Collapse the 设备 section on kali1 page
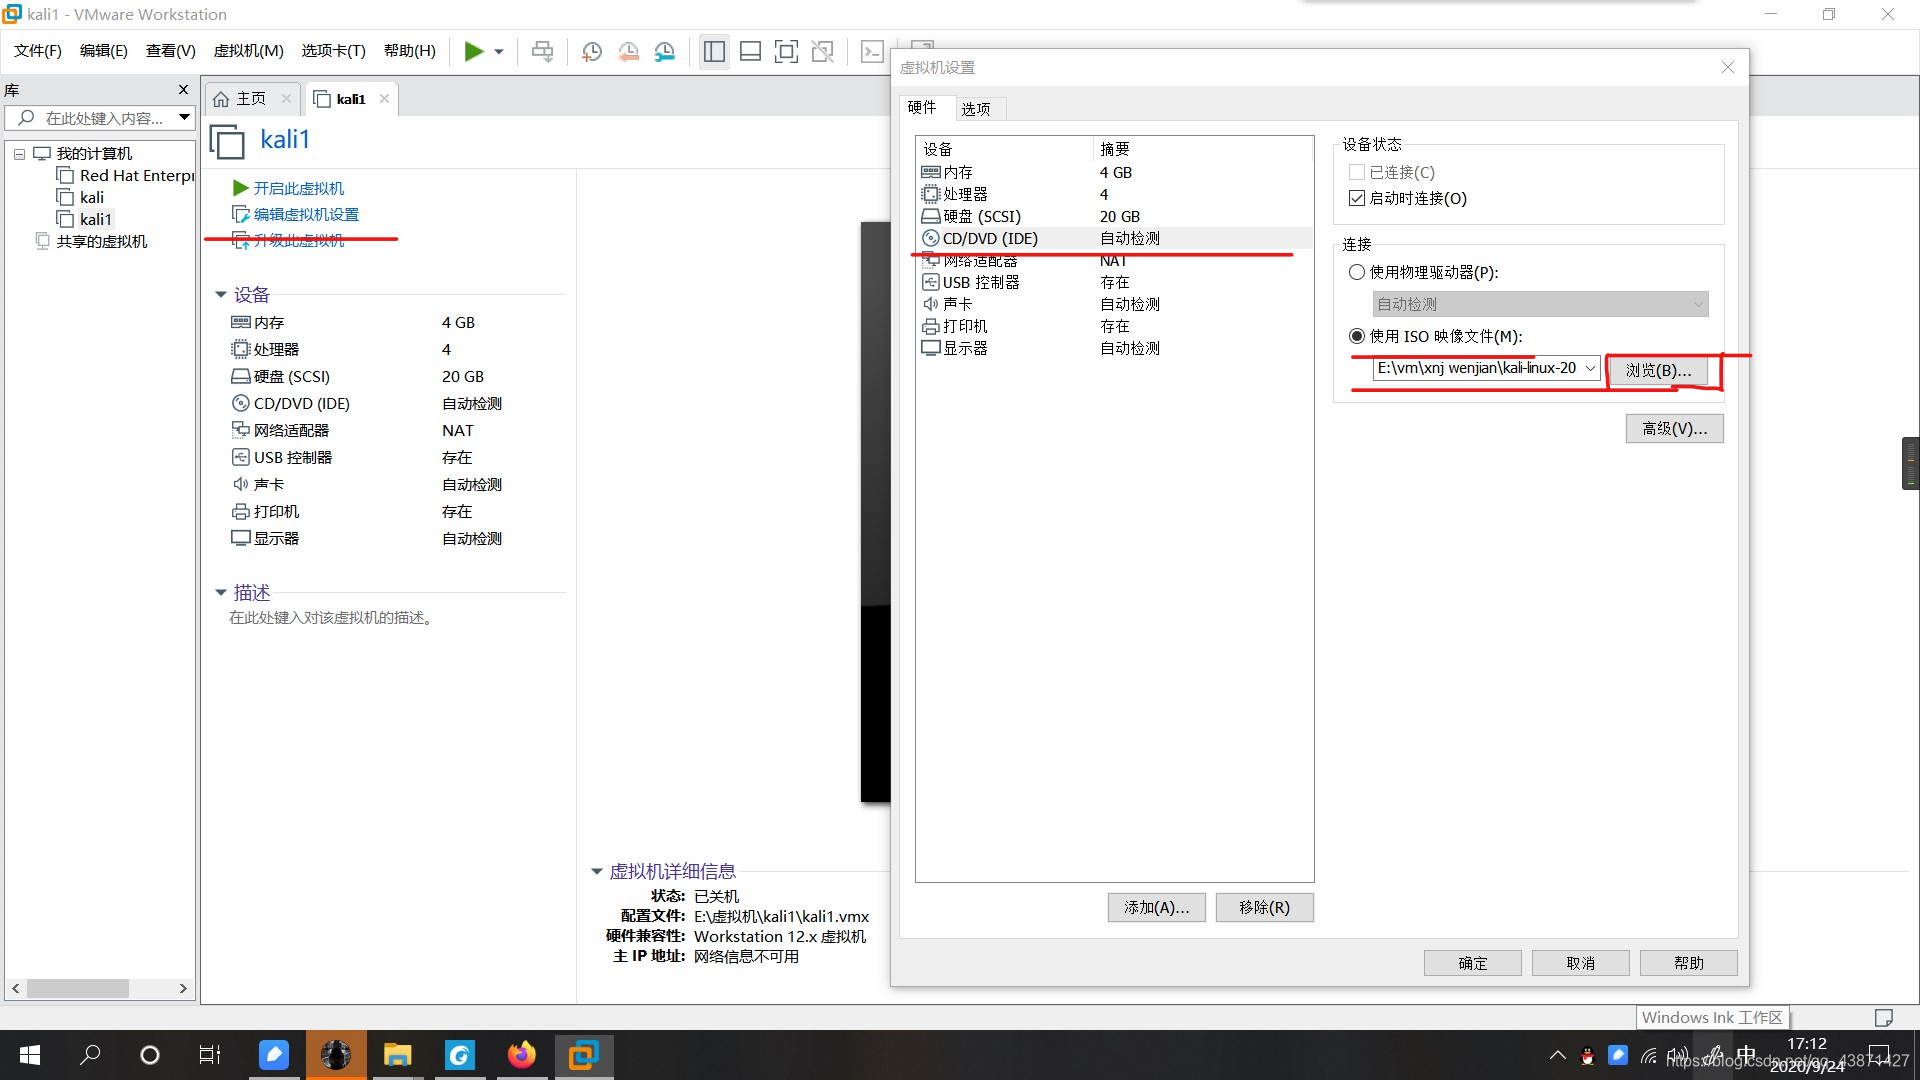The image size is (1920, 1080). [x=221, y=295]
